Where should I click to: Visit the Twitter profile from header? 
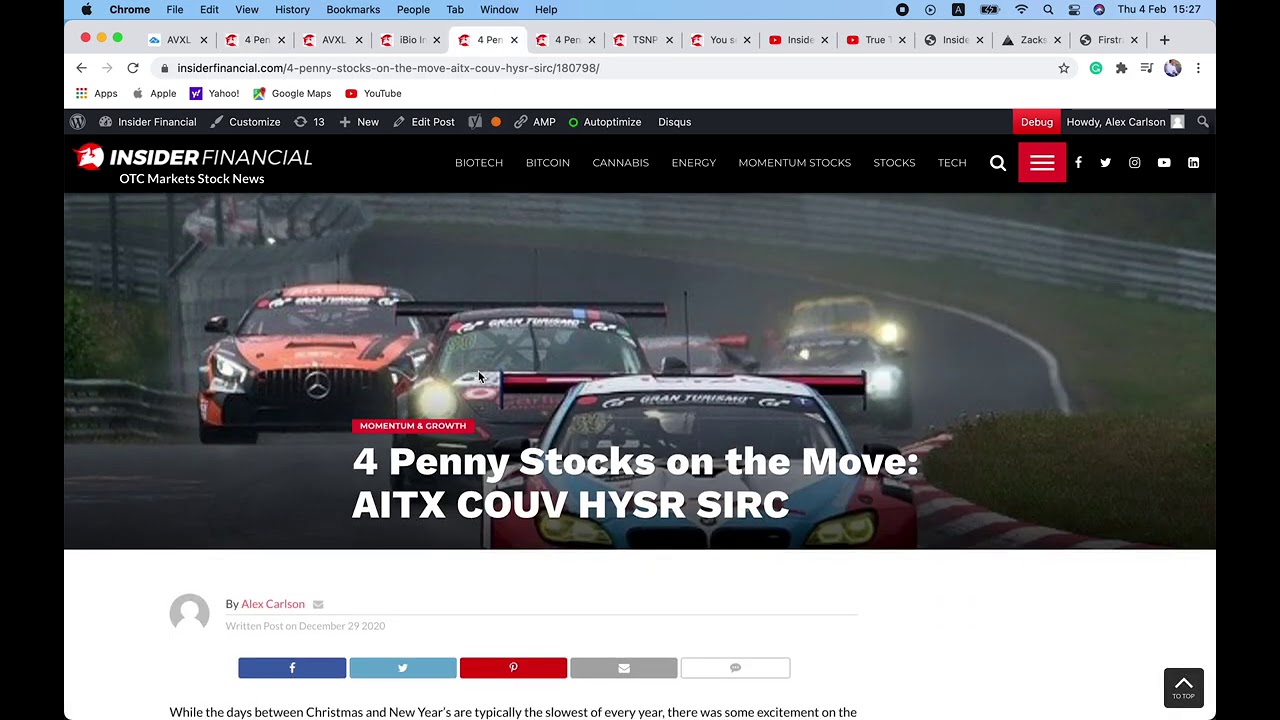coord(1106,163)
